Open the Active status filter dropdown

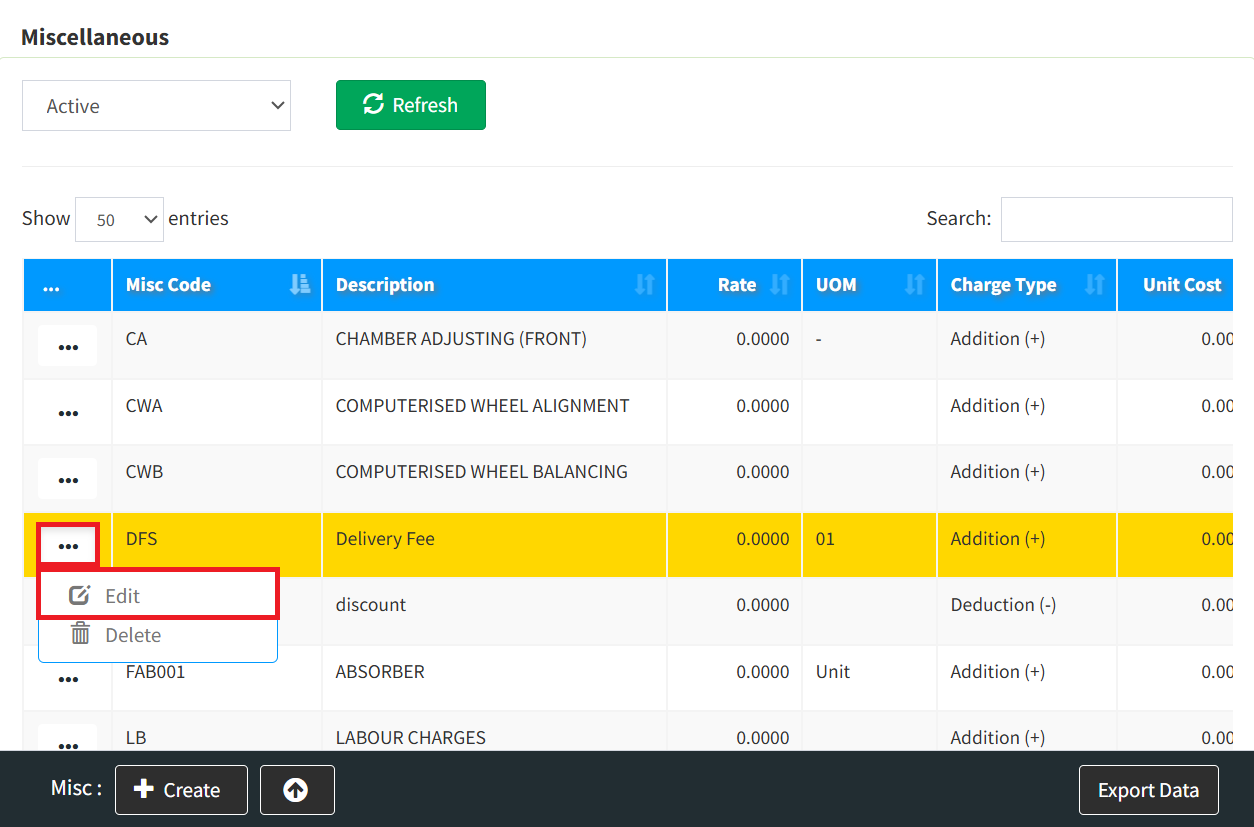(157, 106)
